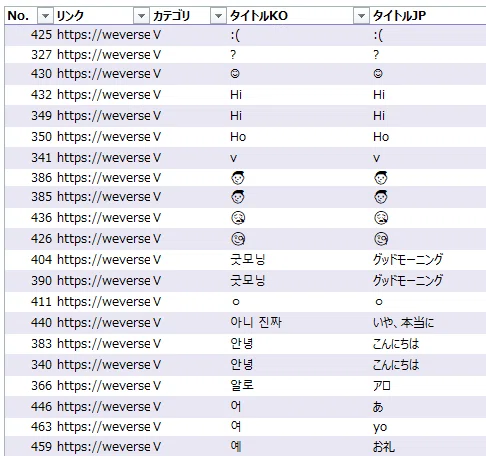Select the boy face emoji in タイトルKO row 386
This screenshot has height=456, width=486.
coord(238,178)
